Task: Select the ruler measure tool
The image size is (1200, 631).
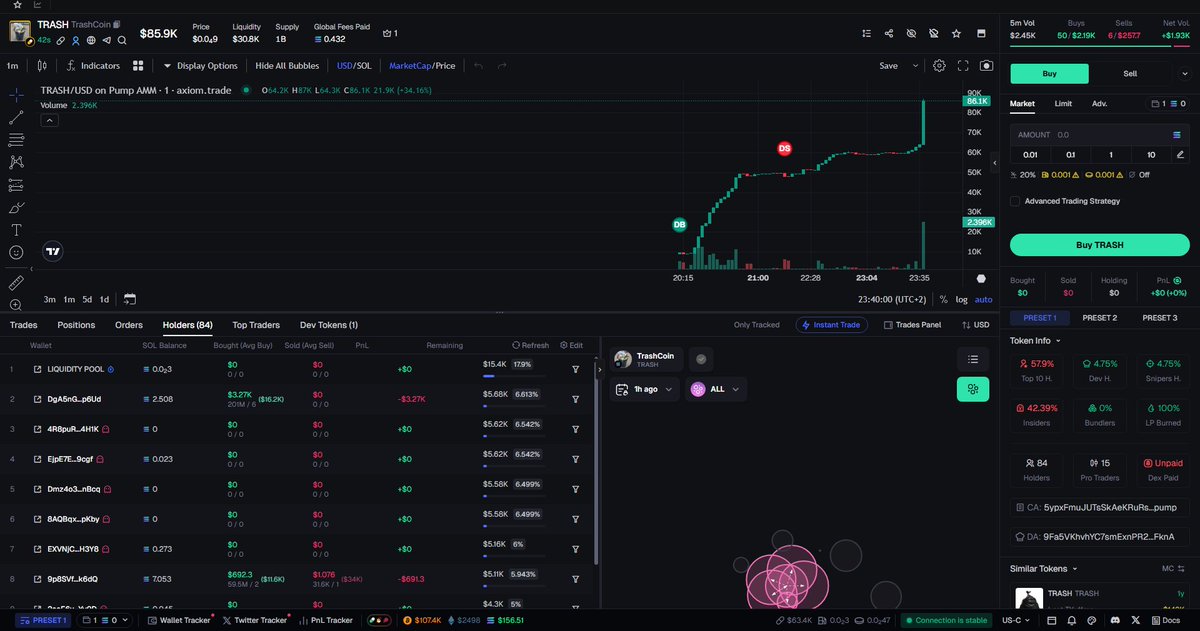Action: tap(16, 283)
